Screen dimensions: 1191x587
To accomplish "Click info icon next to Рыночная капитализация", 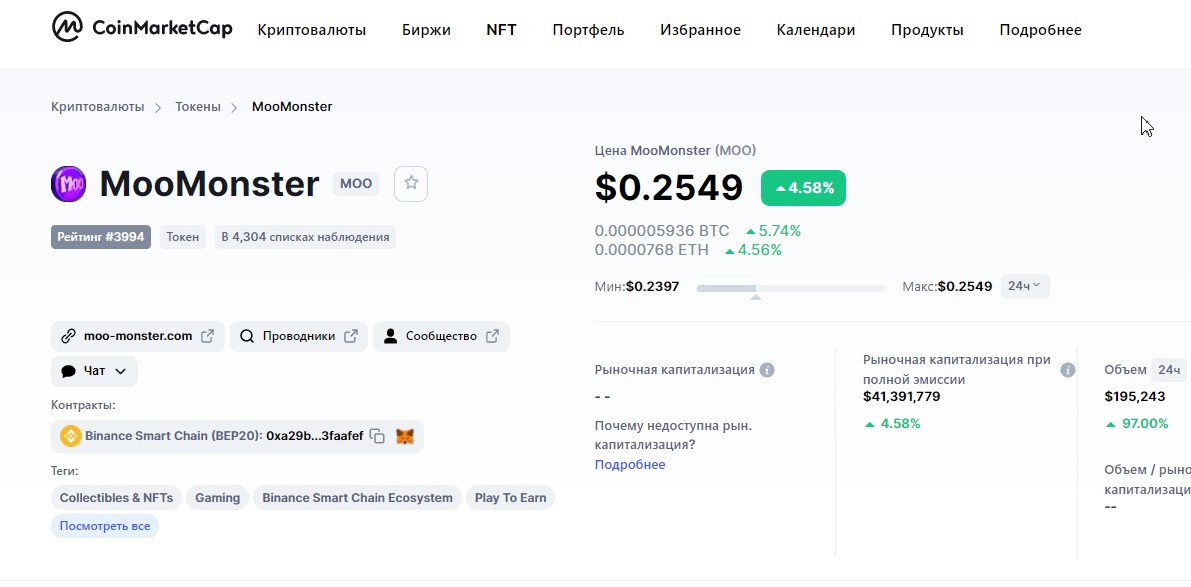I will coord(767,370).
